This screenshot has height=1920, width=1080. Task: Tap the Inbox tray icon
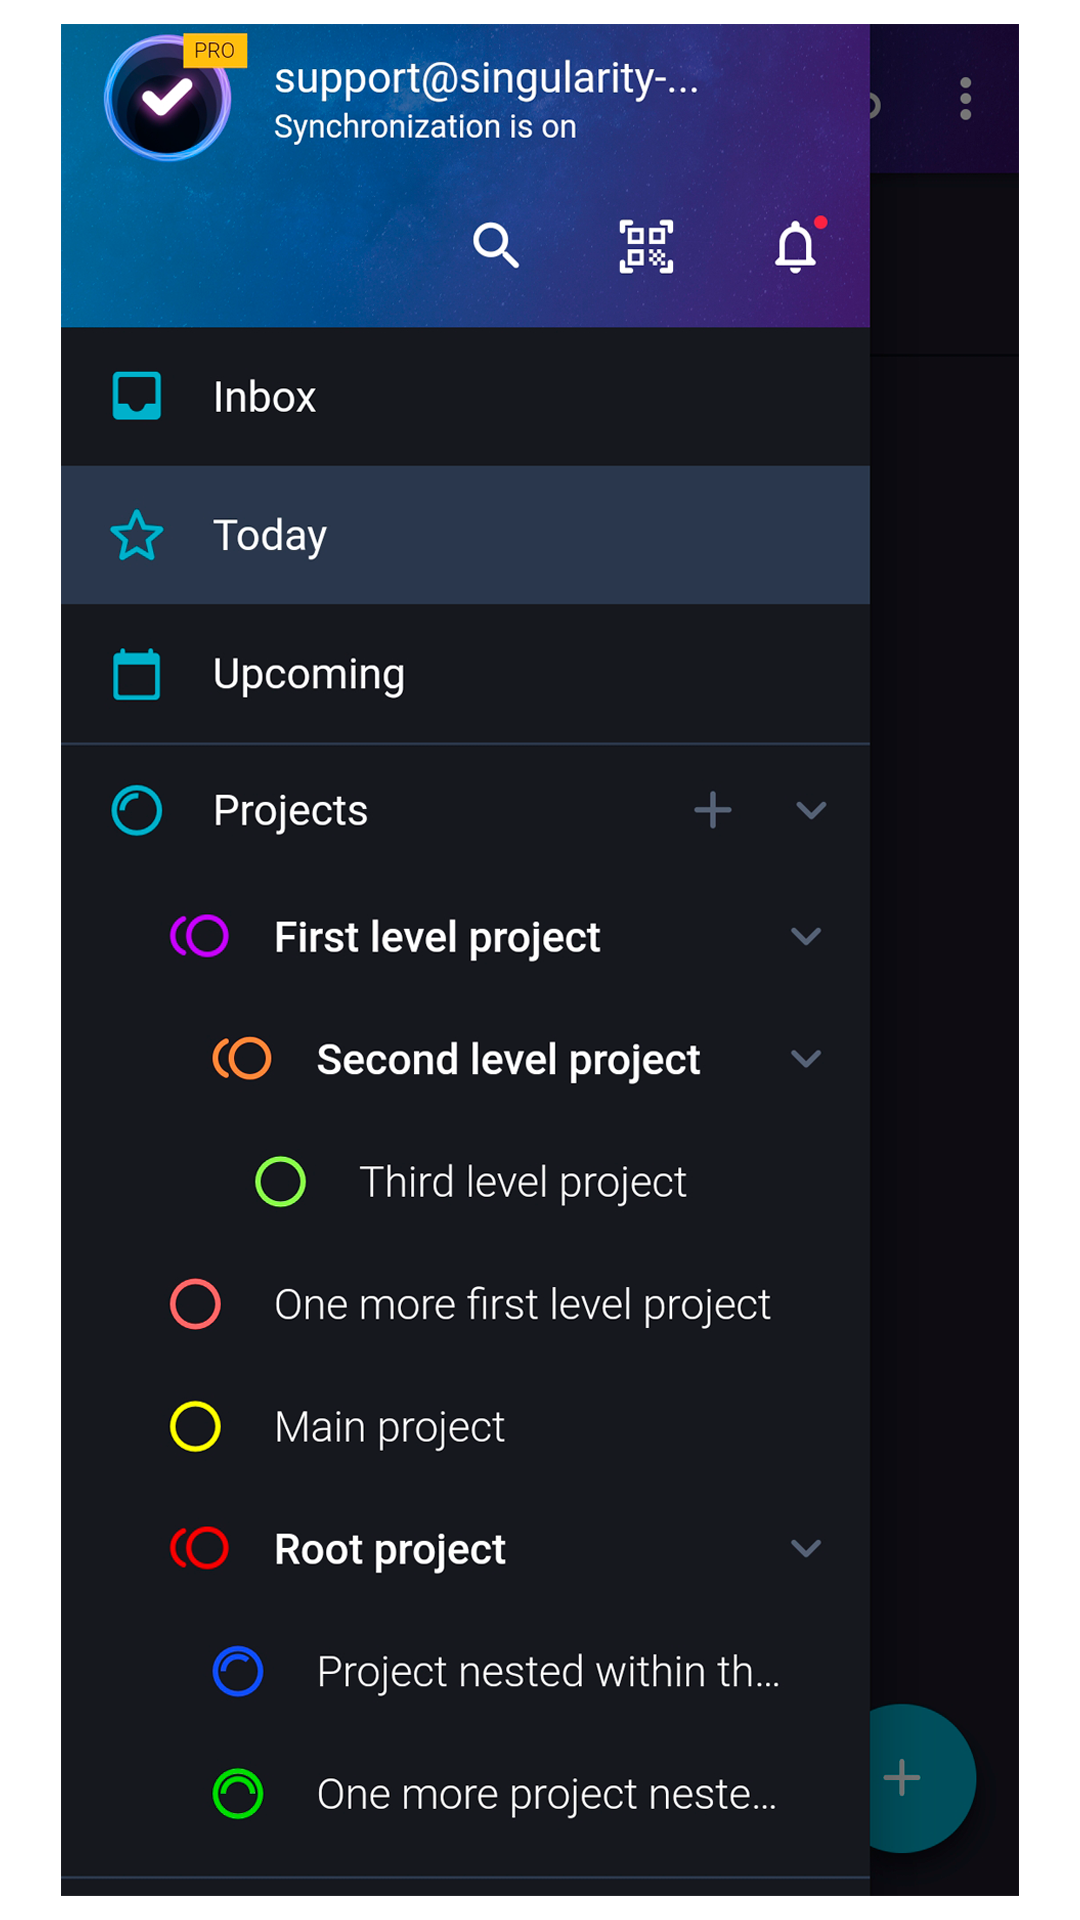137,397
